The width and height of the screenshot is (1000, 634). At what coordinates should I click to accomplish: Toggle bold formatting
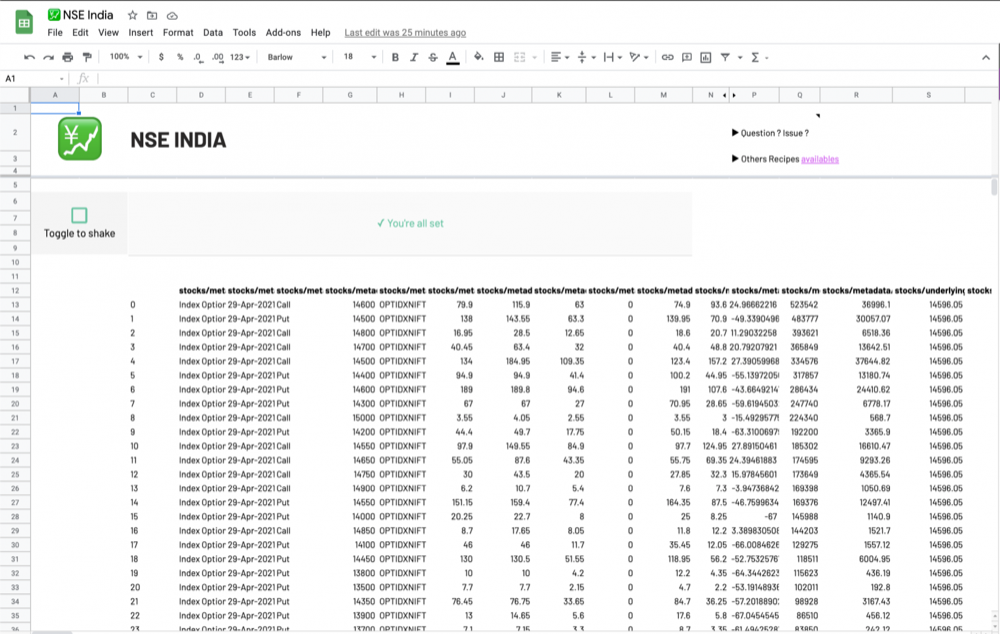[396, 57]
